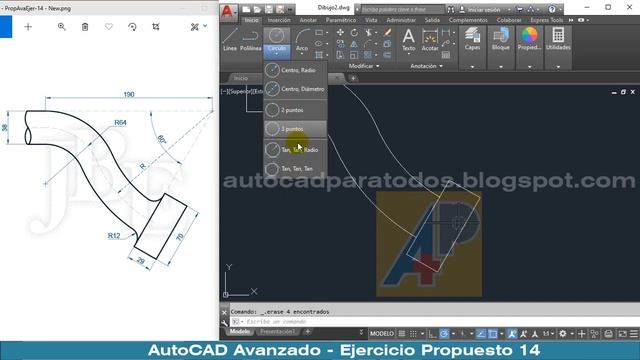Toggle annotation visibility icon in status bar
This screenshot has height=360, width=640.
[x=512, y=334]
